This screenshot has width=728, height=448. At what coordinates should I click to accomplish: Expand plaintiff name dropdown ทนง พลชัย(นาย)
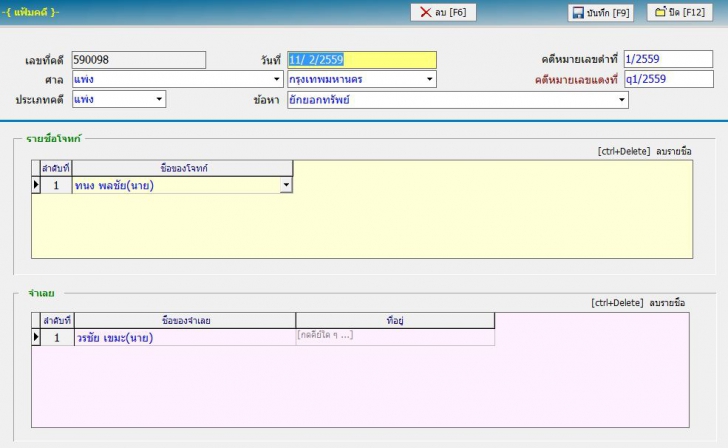click(x=286, y=185)
